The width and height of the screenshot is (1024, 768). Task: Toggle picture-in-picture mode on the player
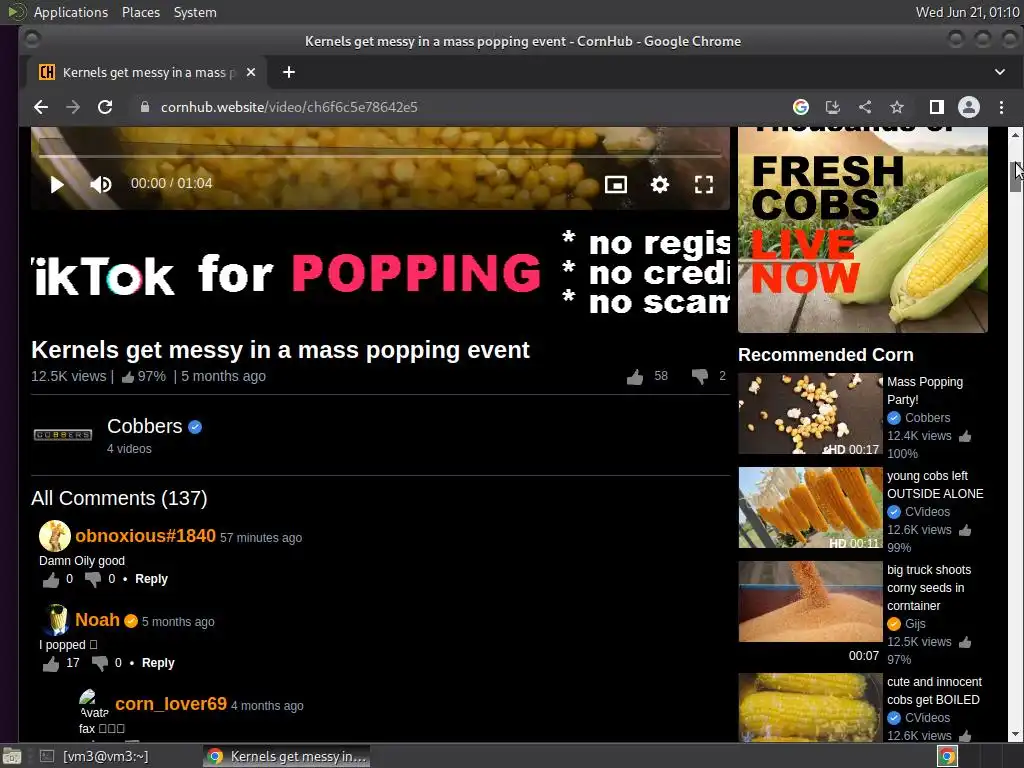pos(616,185)
